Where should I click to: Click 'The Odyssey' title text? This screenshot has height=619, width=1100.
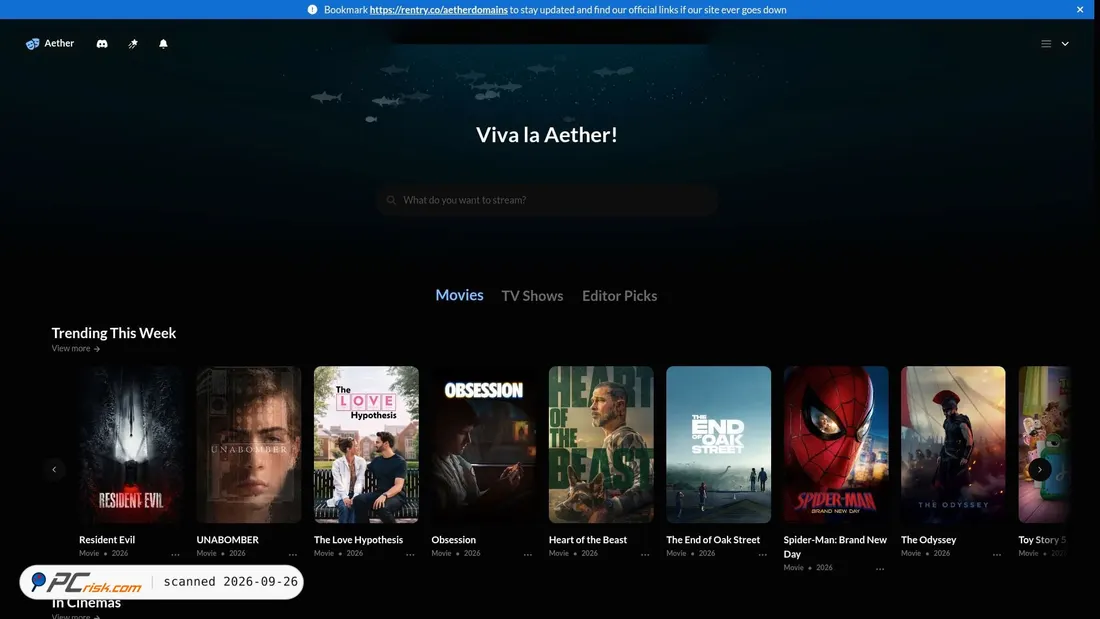(928, 540)
